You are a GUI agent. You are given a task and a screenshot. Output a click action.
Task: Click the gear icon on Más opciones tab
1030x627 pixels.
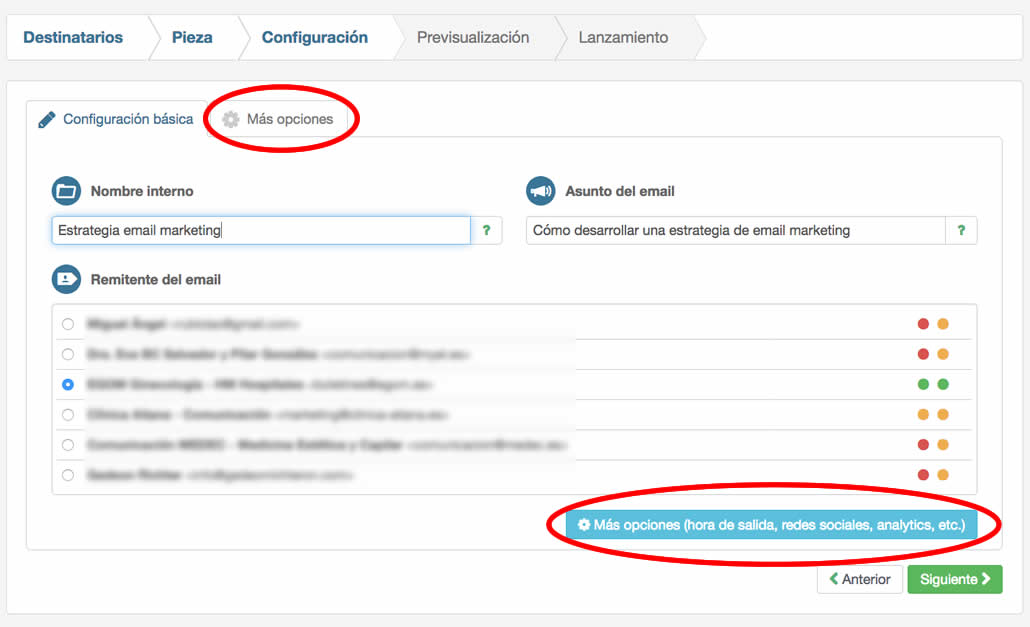coord(232,118)
